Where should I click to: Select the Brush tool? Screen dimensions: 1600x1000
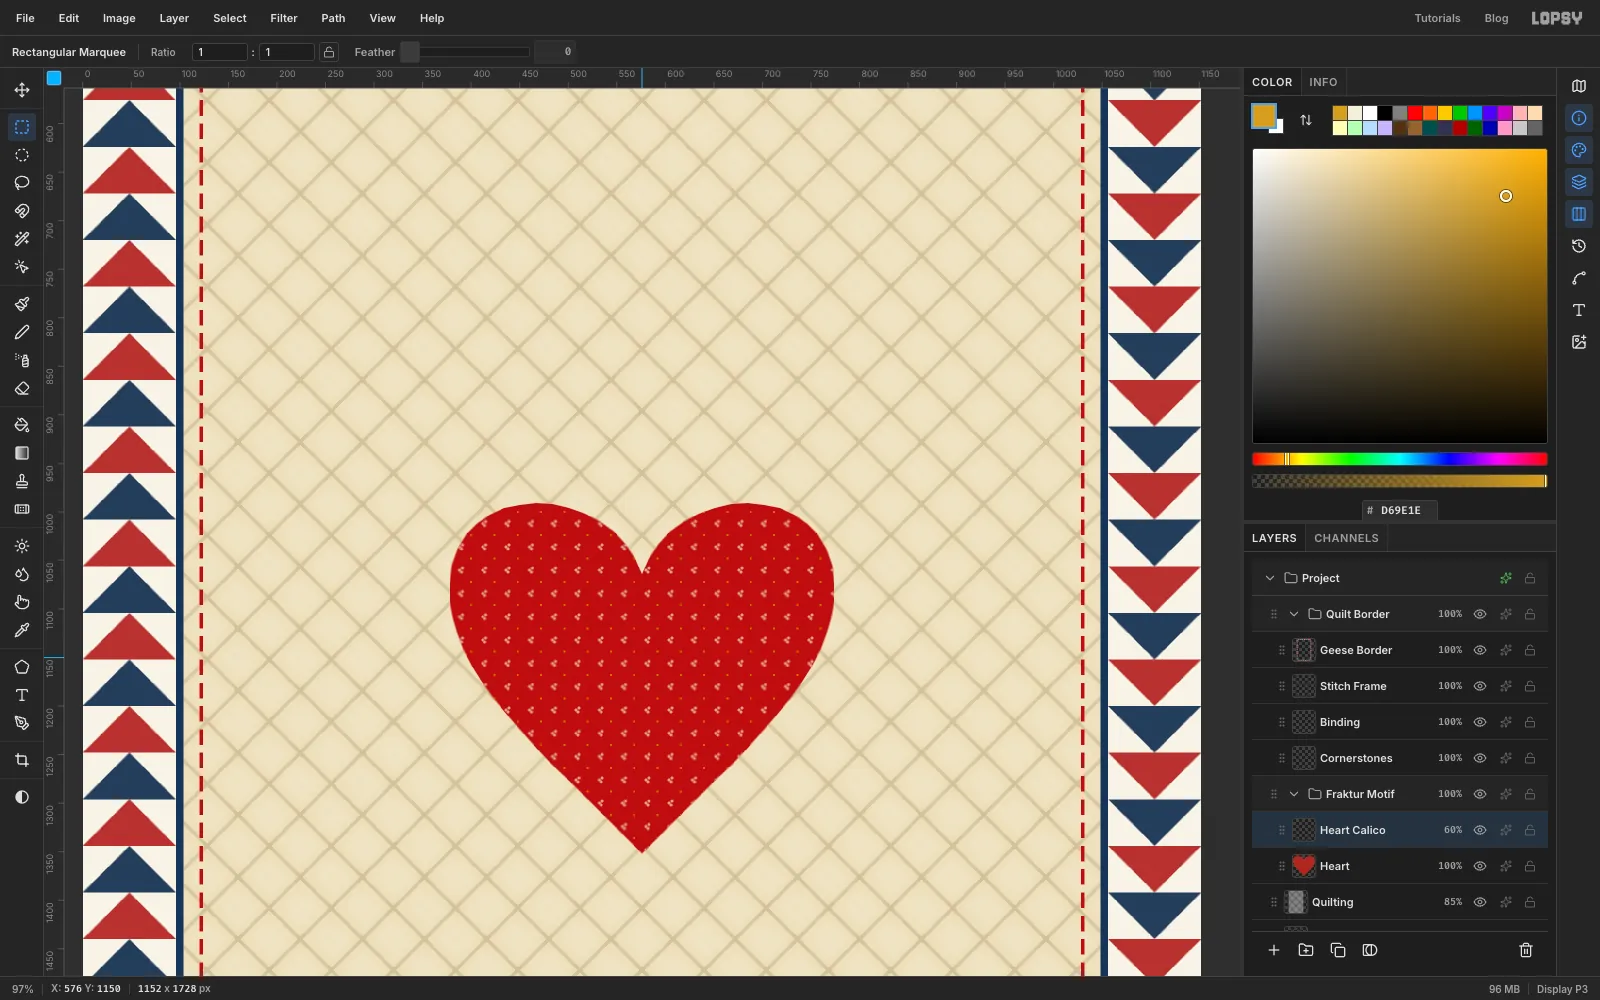click(x=22, y=304)
